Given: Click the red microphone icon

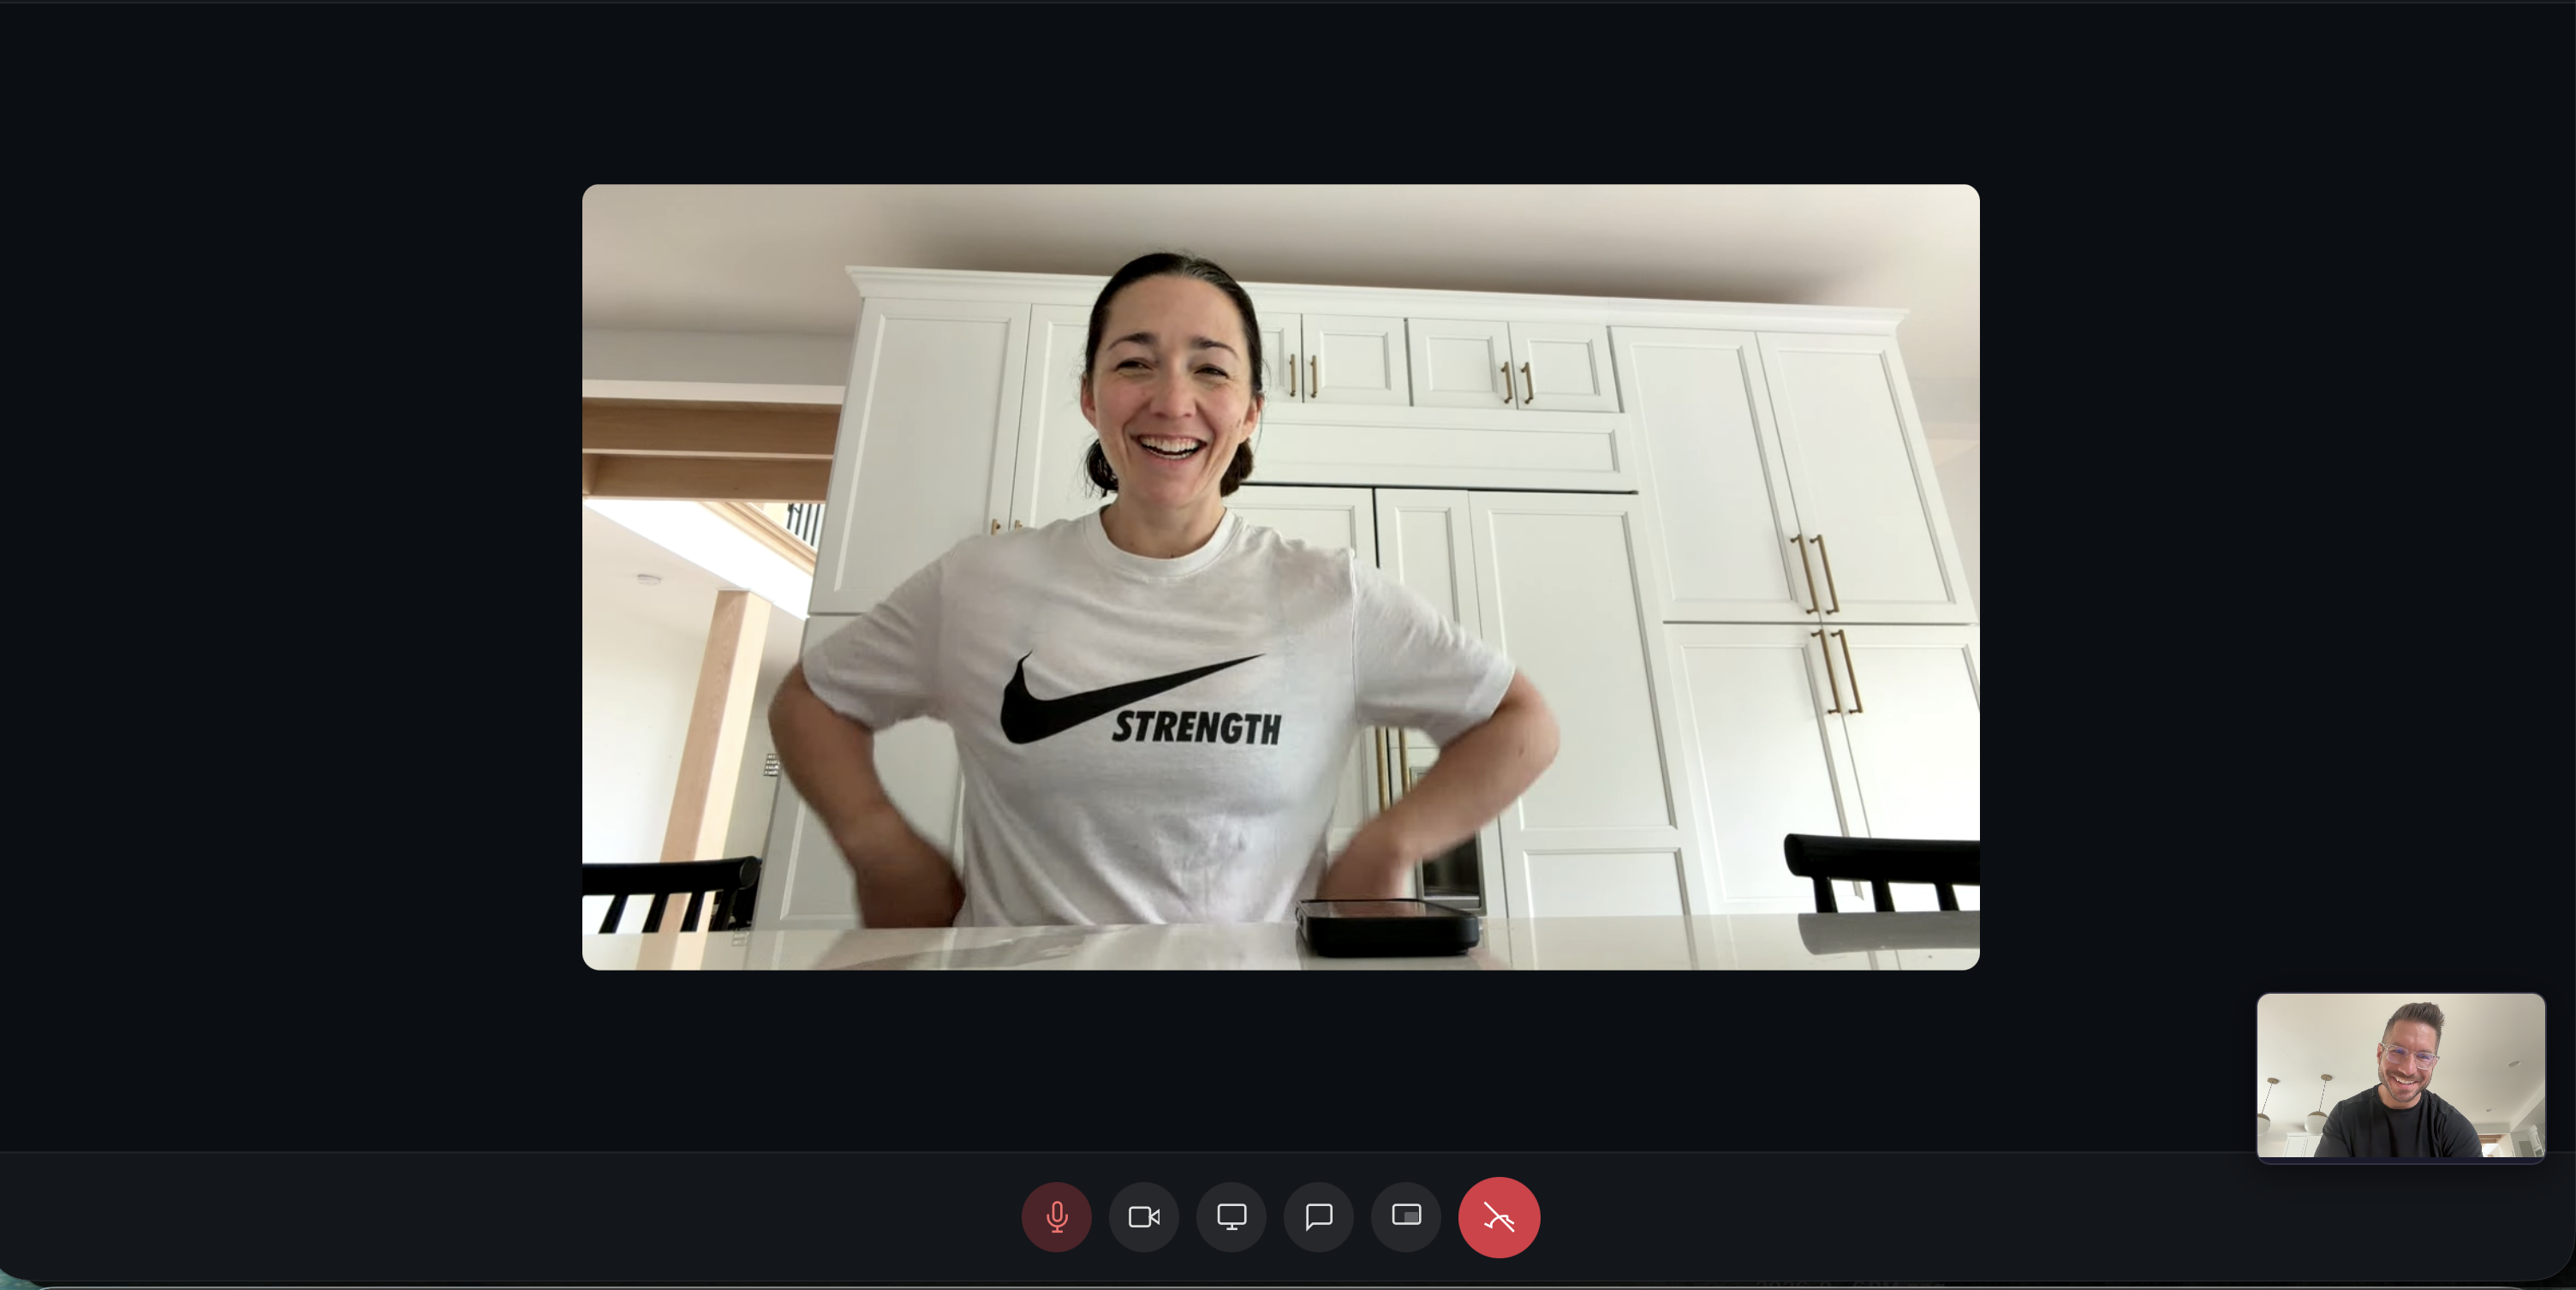Looking at the screenshot, I should click(1057, 1217).
